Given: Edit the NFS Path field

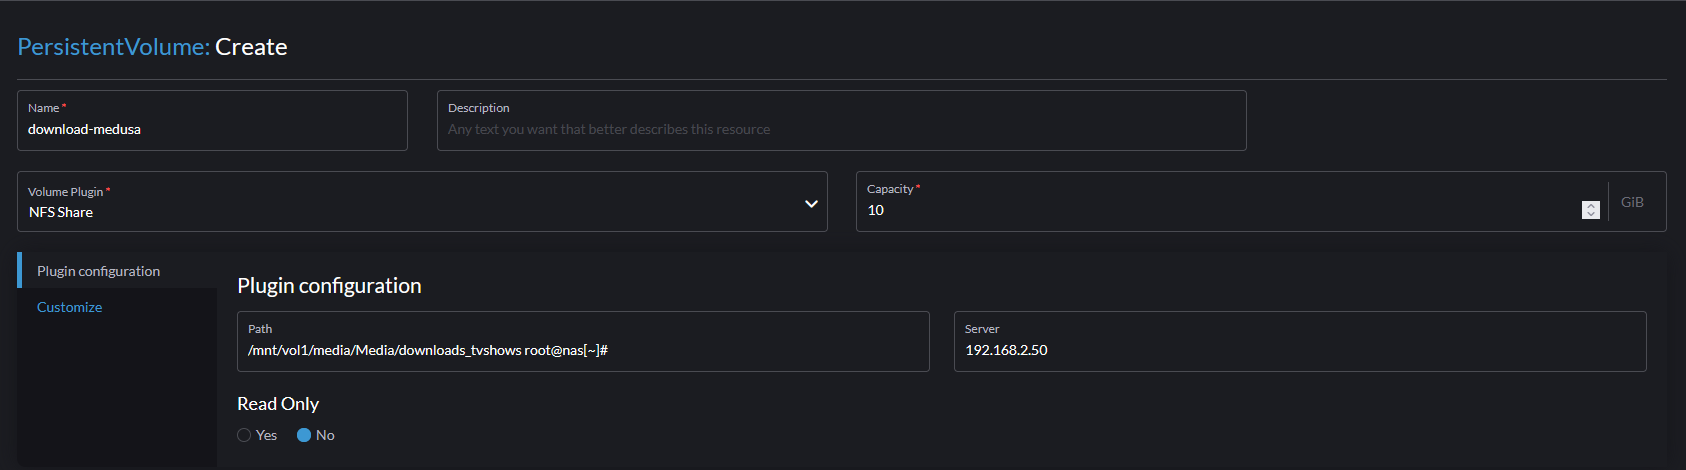Looking at the screenshot, I should (582, 350).
